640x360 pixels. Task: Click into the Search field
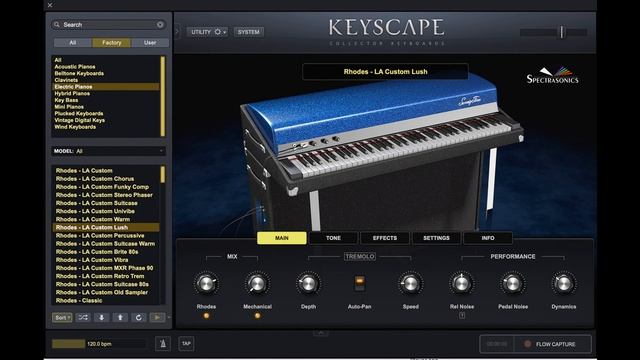108,24
